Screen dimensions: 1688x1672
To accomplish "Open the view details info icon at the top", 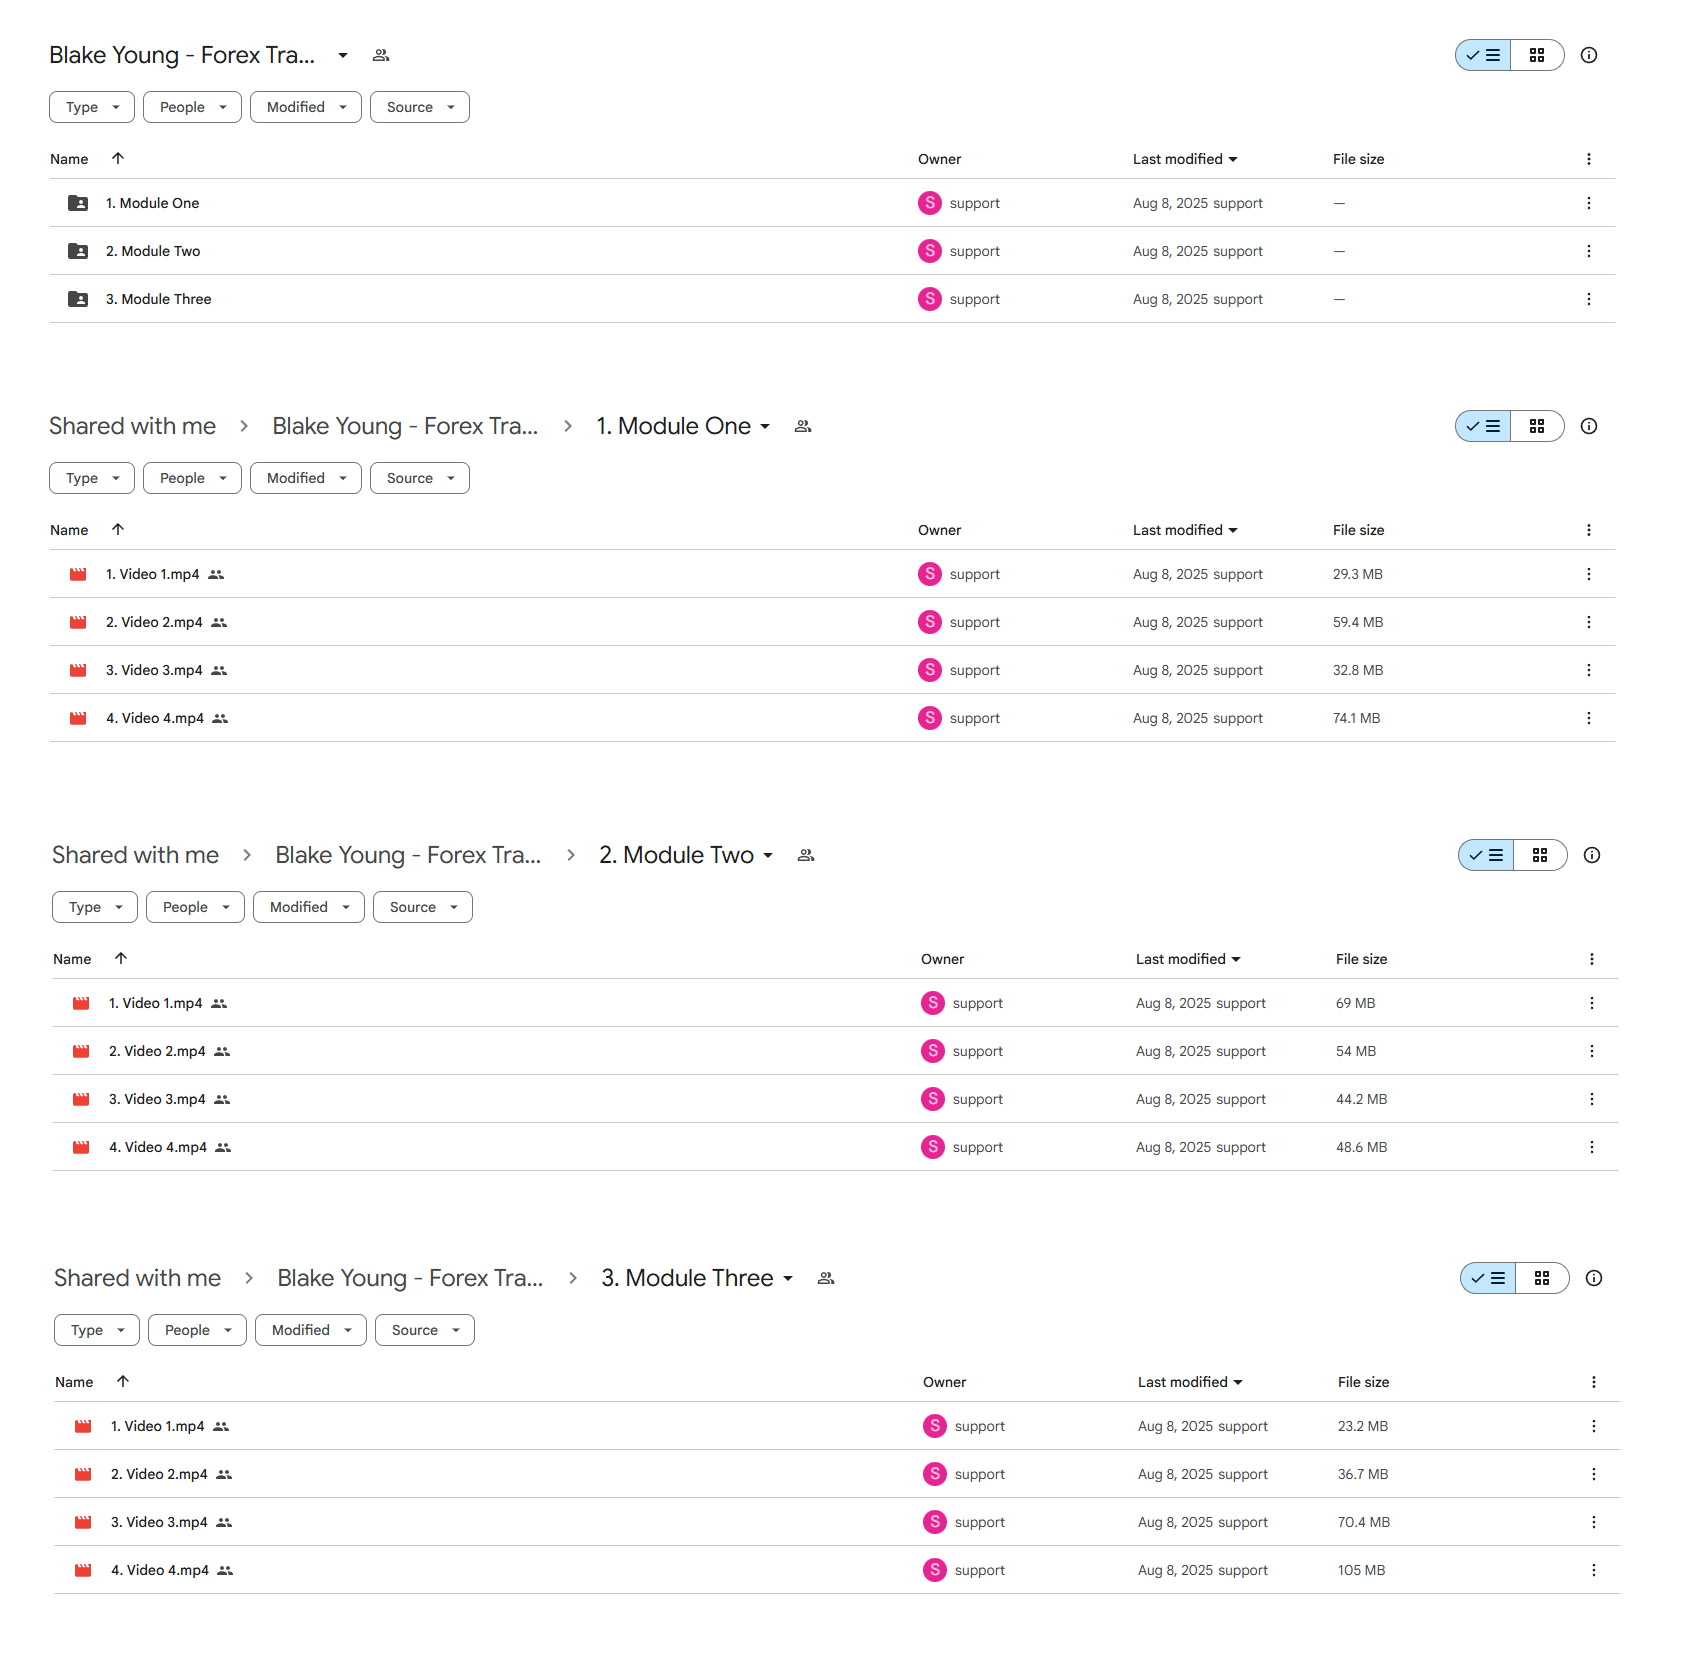I will coord(1589,55).
